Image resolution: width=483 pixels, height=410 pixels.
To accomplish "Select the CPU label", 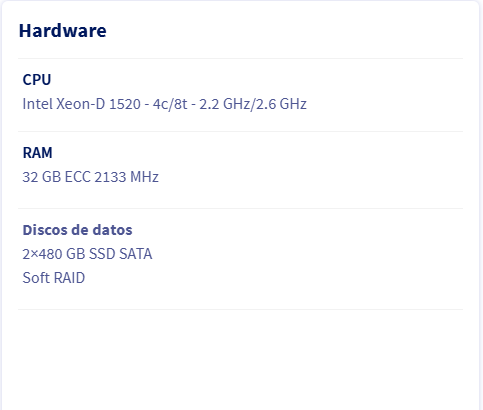I will coord(37,80).
